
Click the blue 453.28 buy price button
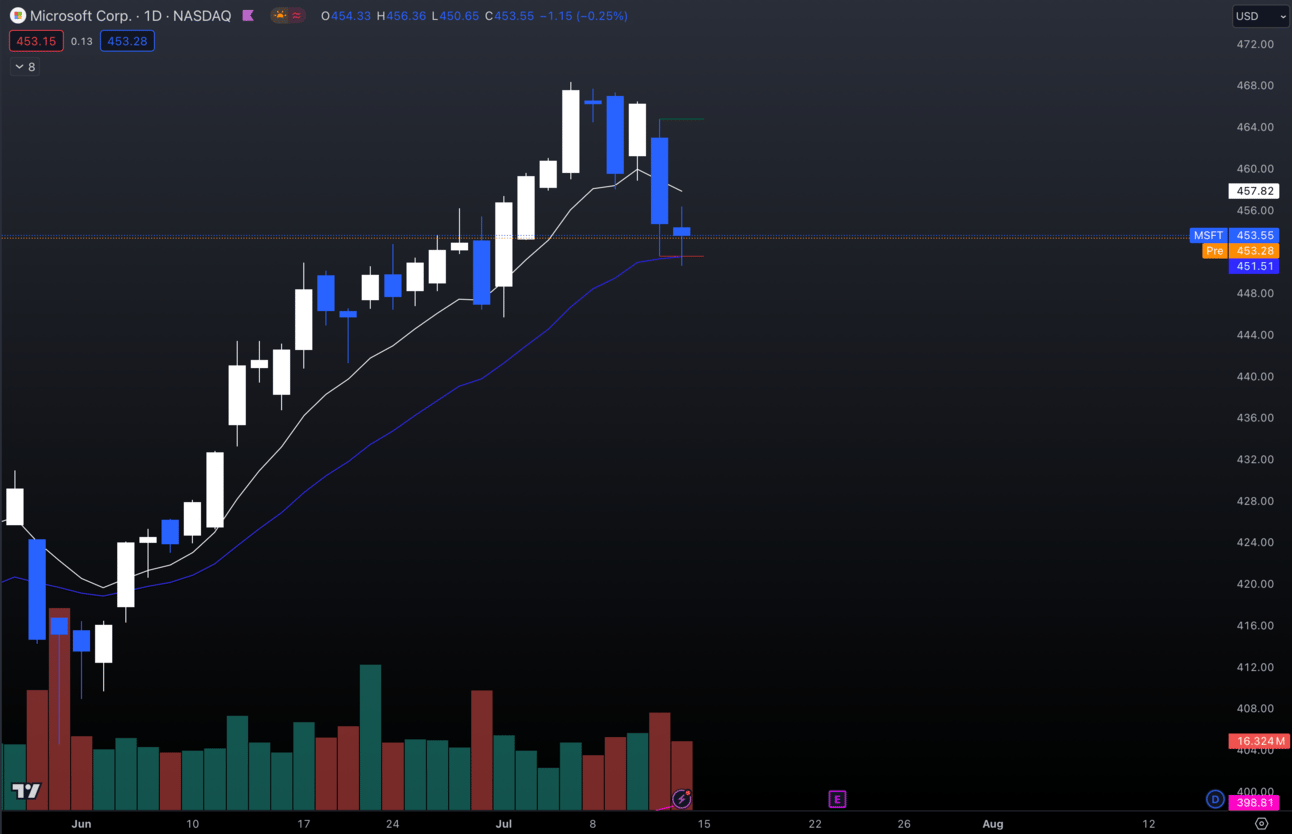point(127,41)
